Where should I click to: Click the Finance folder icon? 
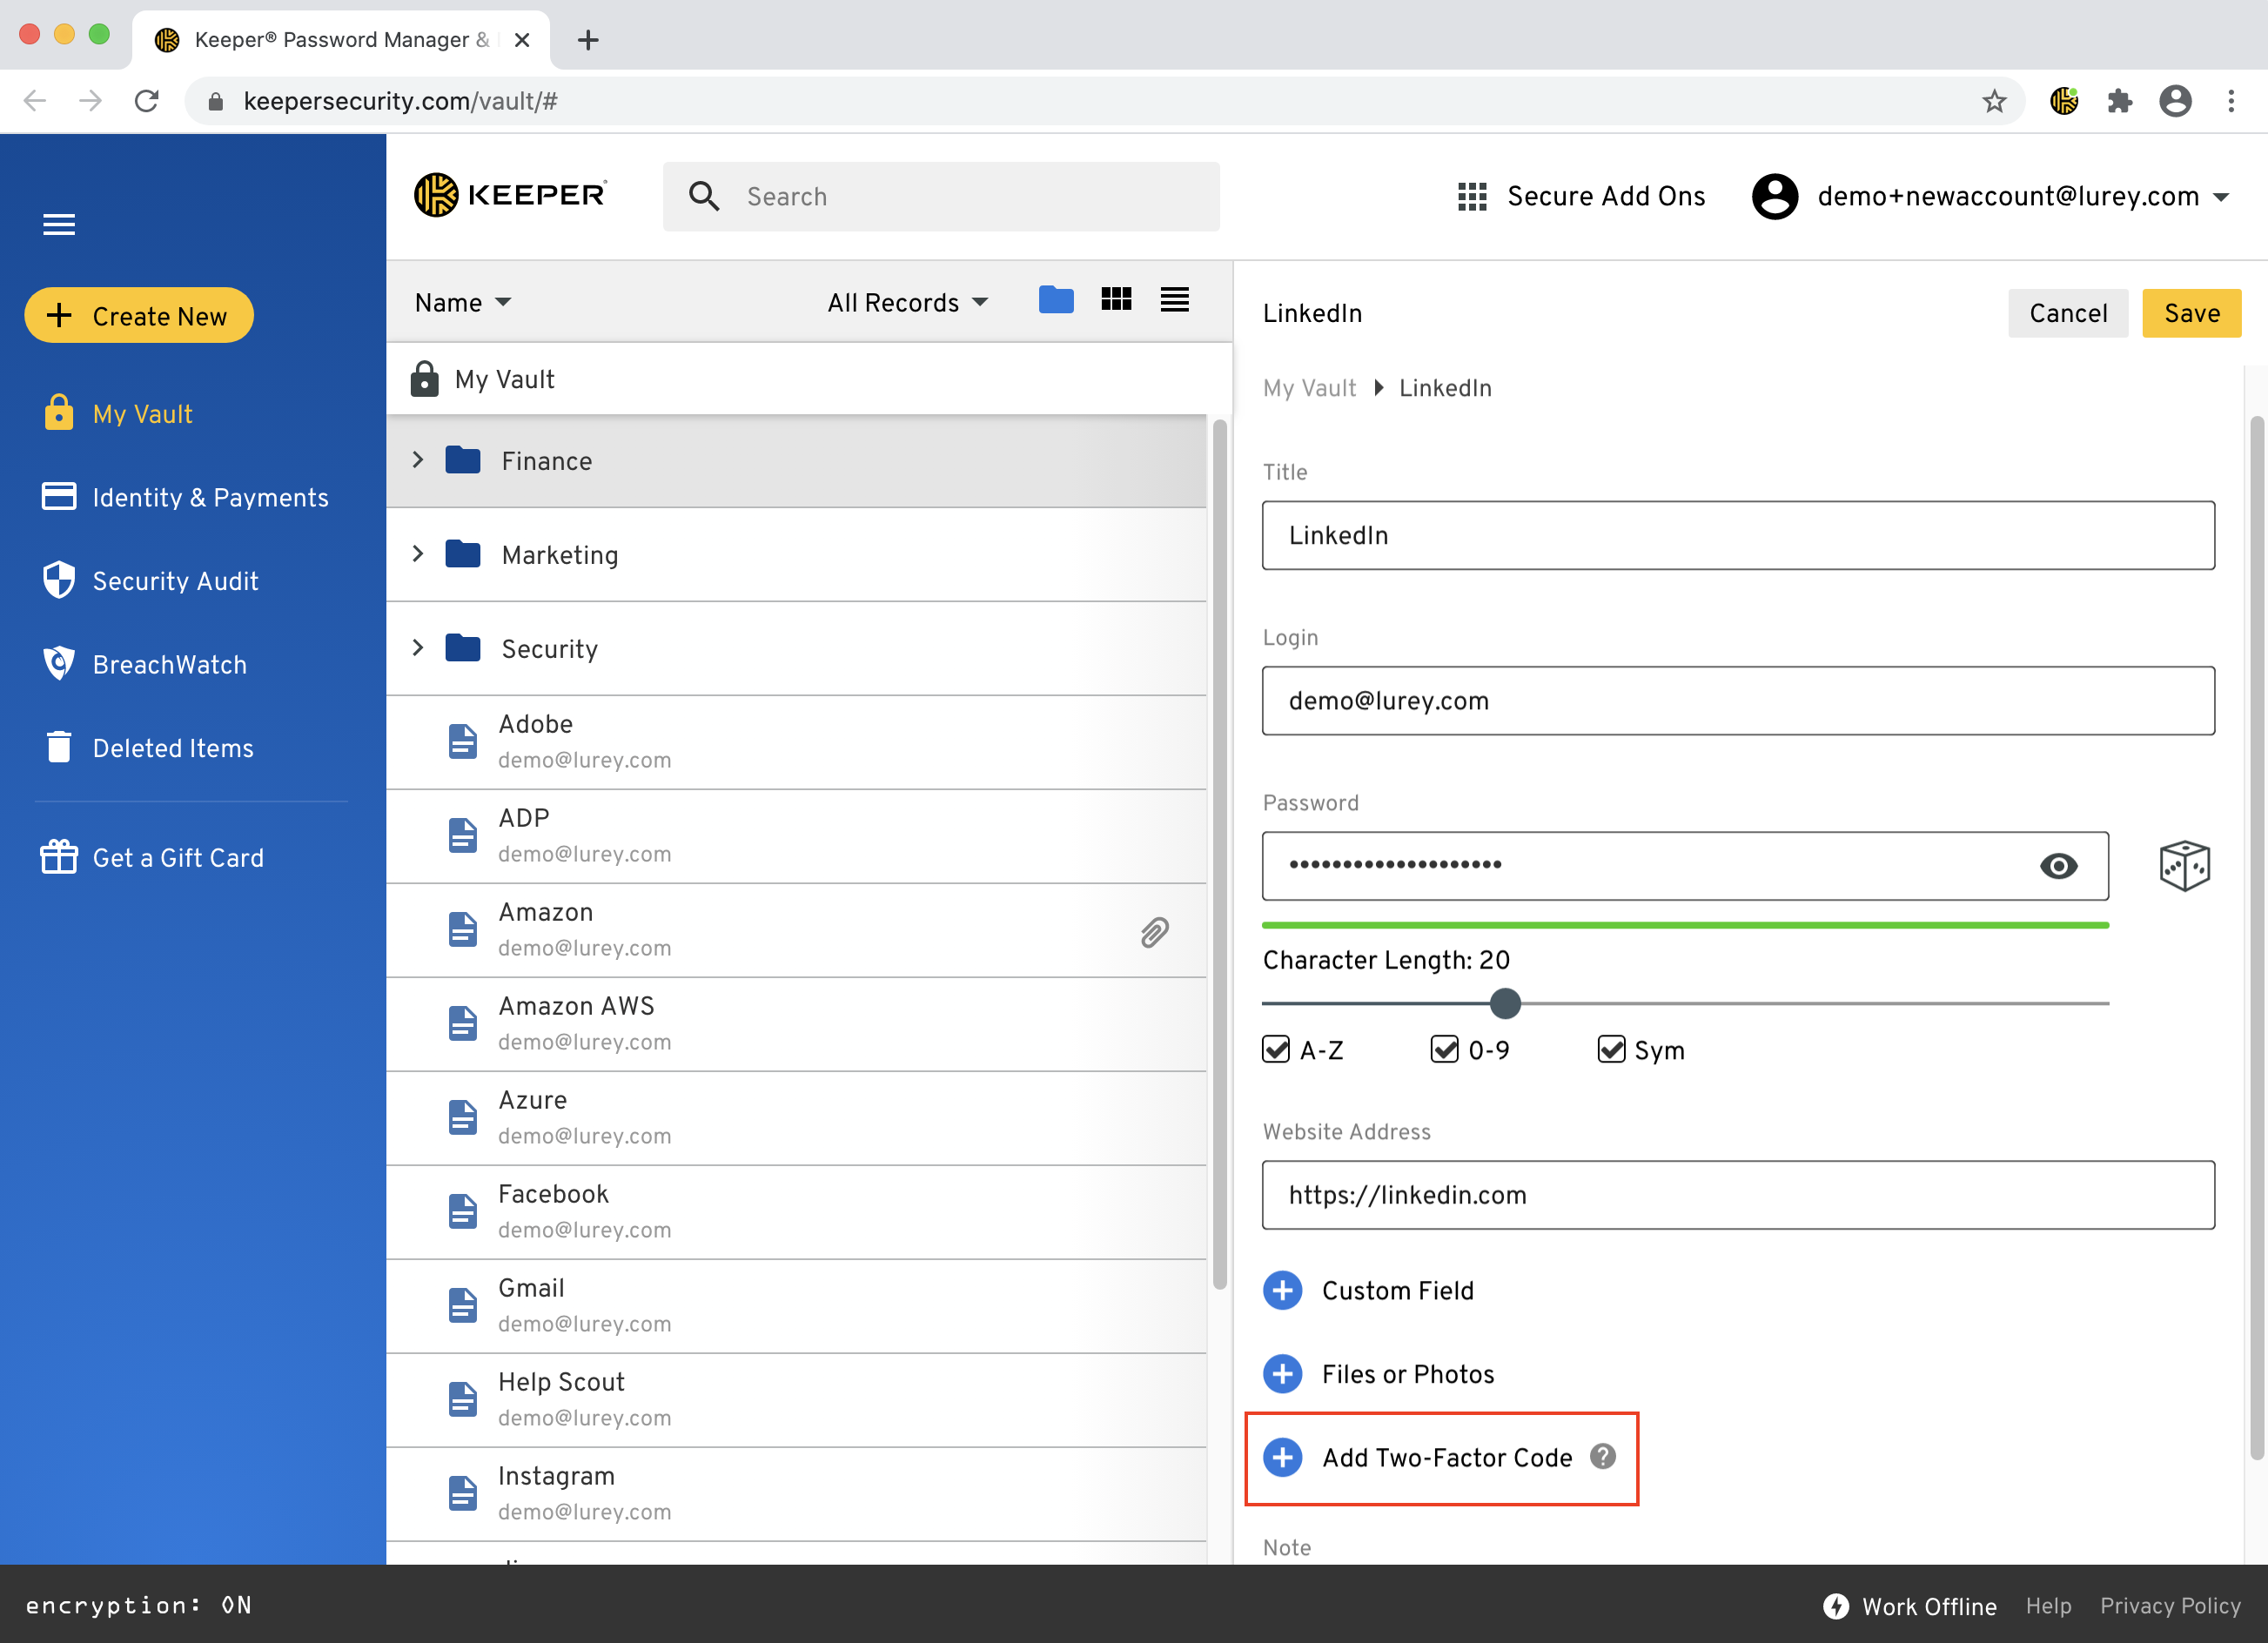463,460
